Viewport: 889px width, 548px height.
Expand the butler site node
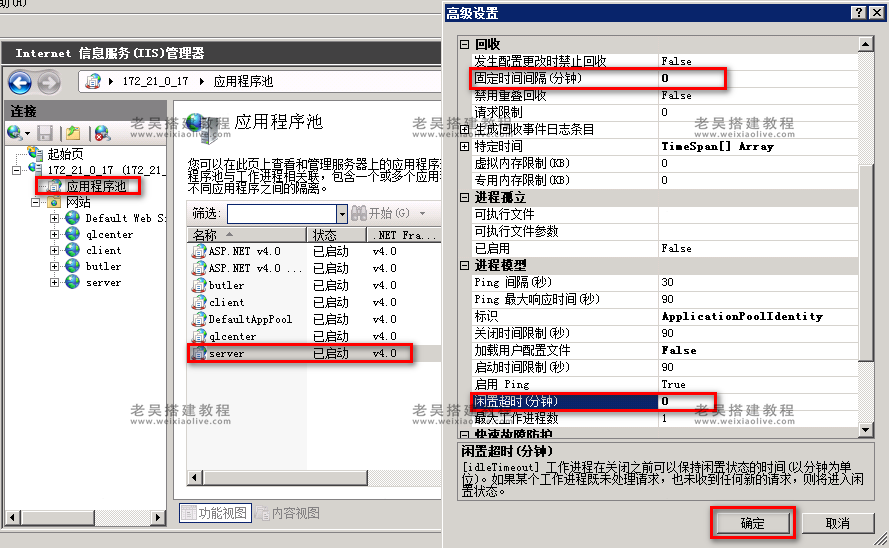[54, 266]
